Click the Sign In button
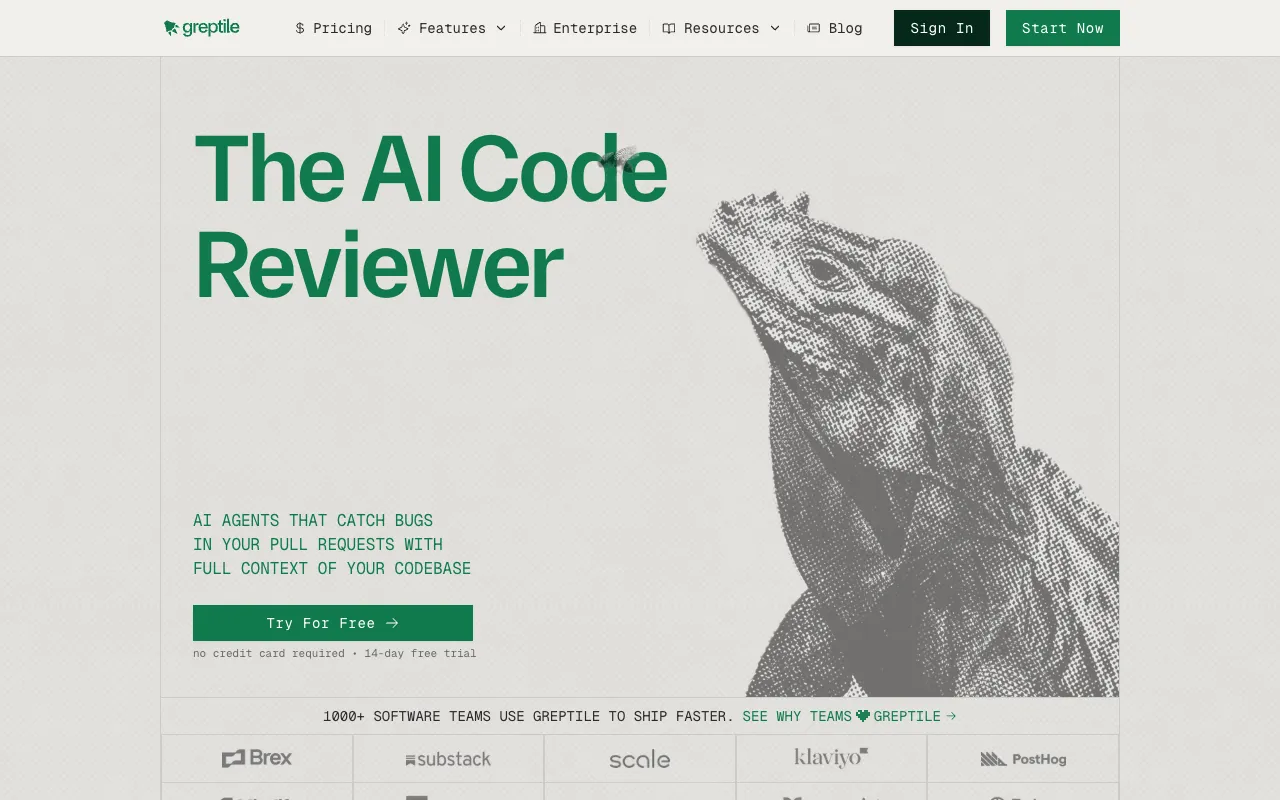The image size is (1280, 800). click(x=942, y=28)
